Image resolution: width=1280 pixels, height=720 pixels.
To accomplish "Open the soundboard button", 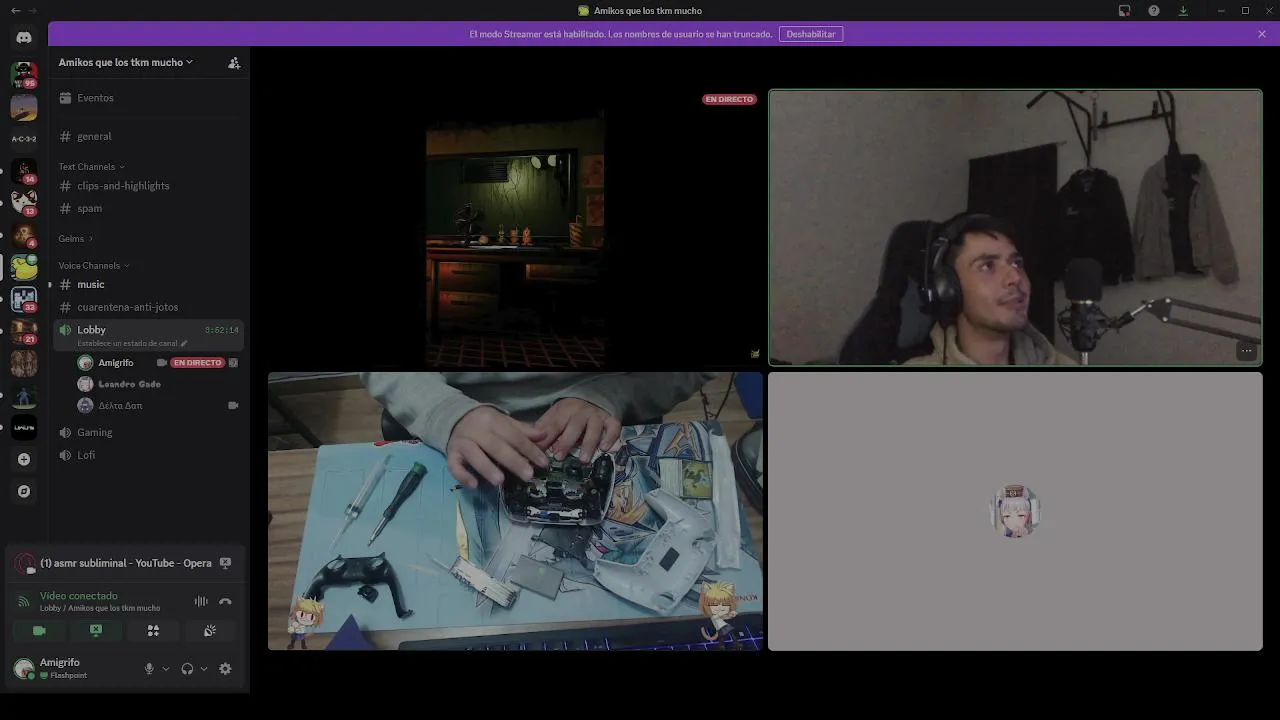I will (x=210, y=630).
